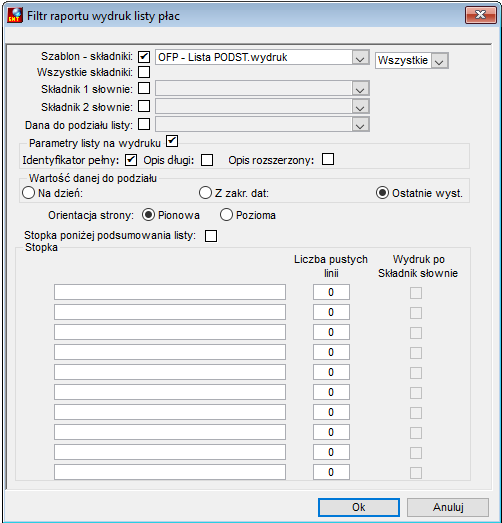The image size is (502, 523).
Task: Click the Wydruk po Składnik słownie header
Action: (418, 266)
